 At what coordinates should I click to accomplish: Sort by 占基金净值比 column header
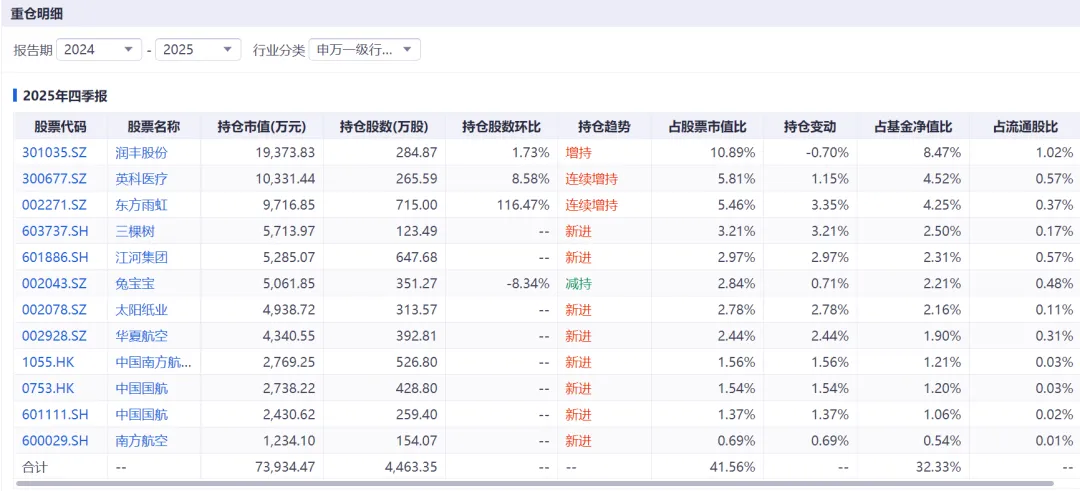point(913,127)
